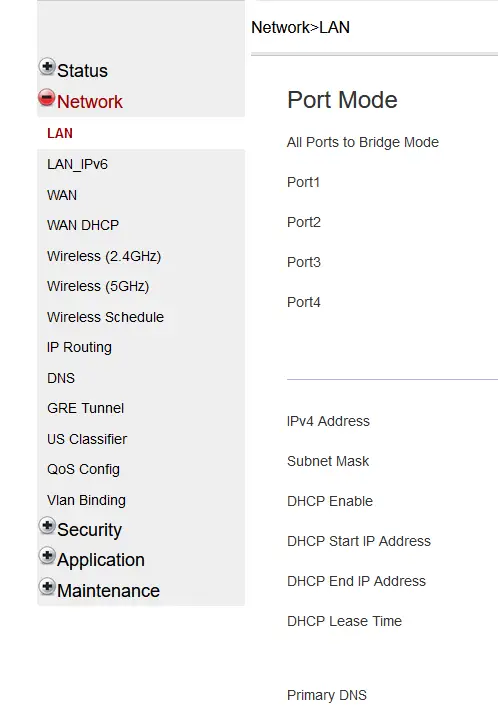Screen dimensions: 498x706
Task: Go to LAN_IPv6 settings
Action: [x=77, y=164]
